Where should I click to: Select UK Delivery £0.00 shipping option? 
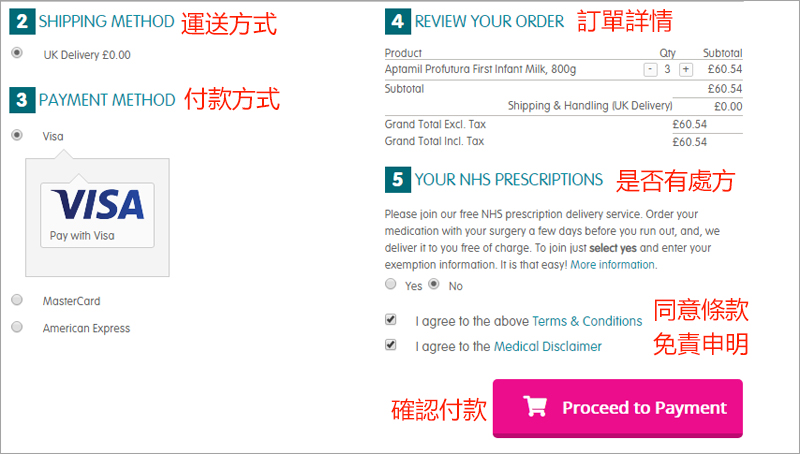coord(17,53)
